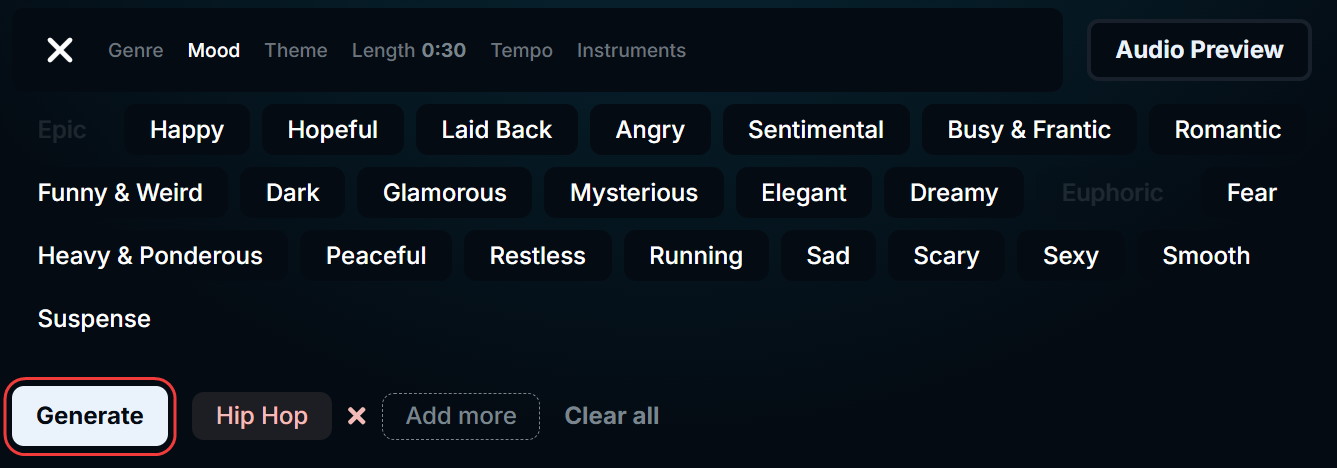Close the music options panel
The height and width of the screenshot is (468, 1337).
[x=60, y=50]
